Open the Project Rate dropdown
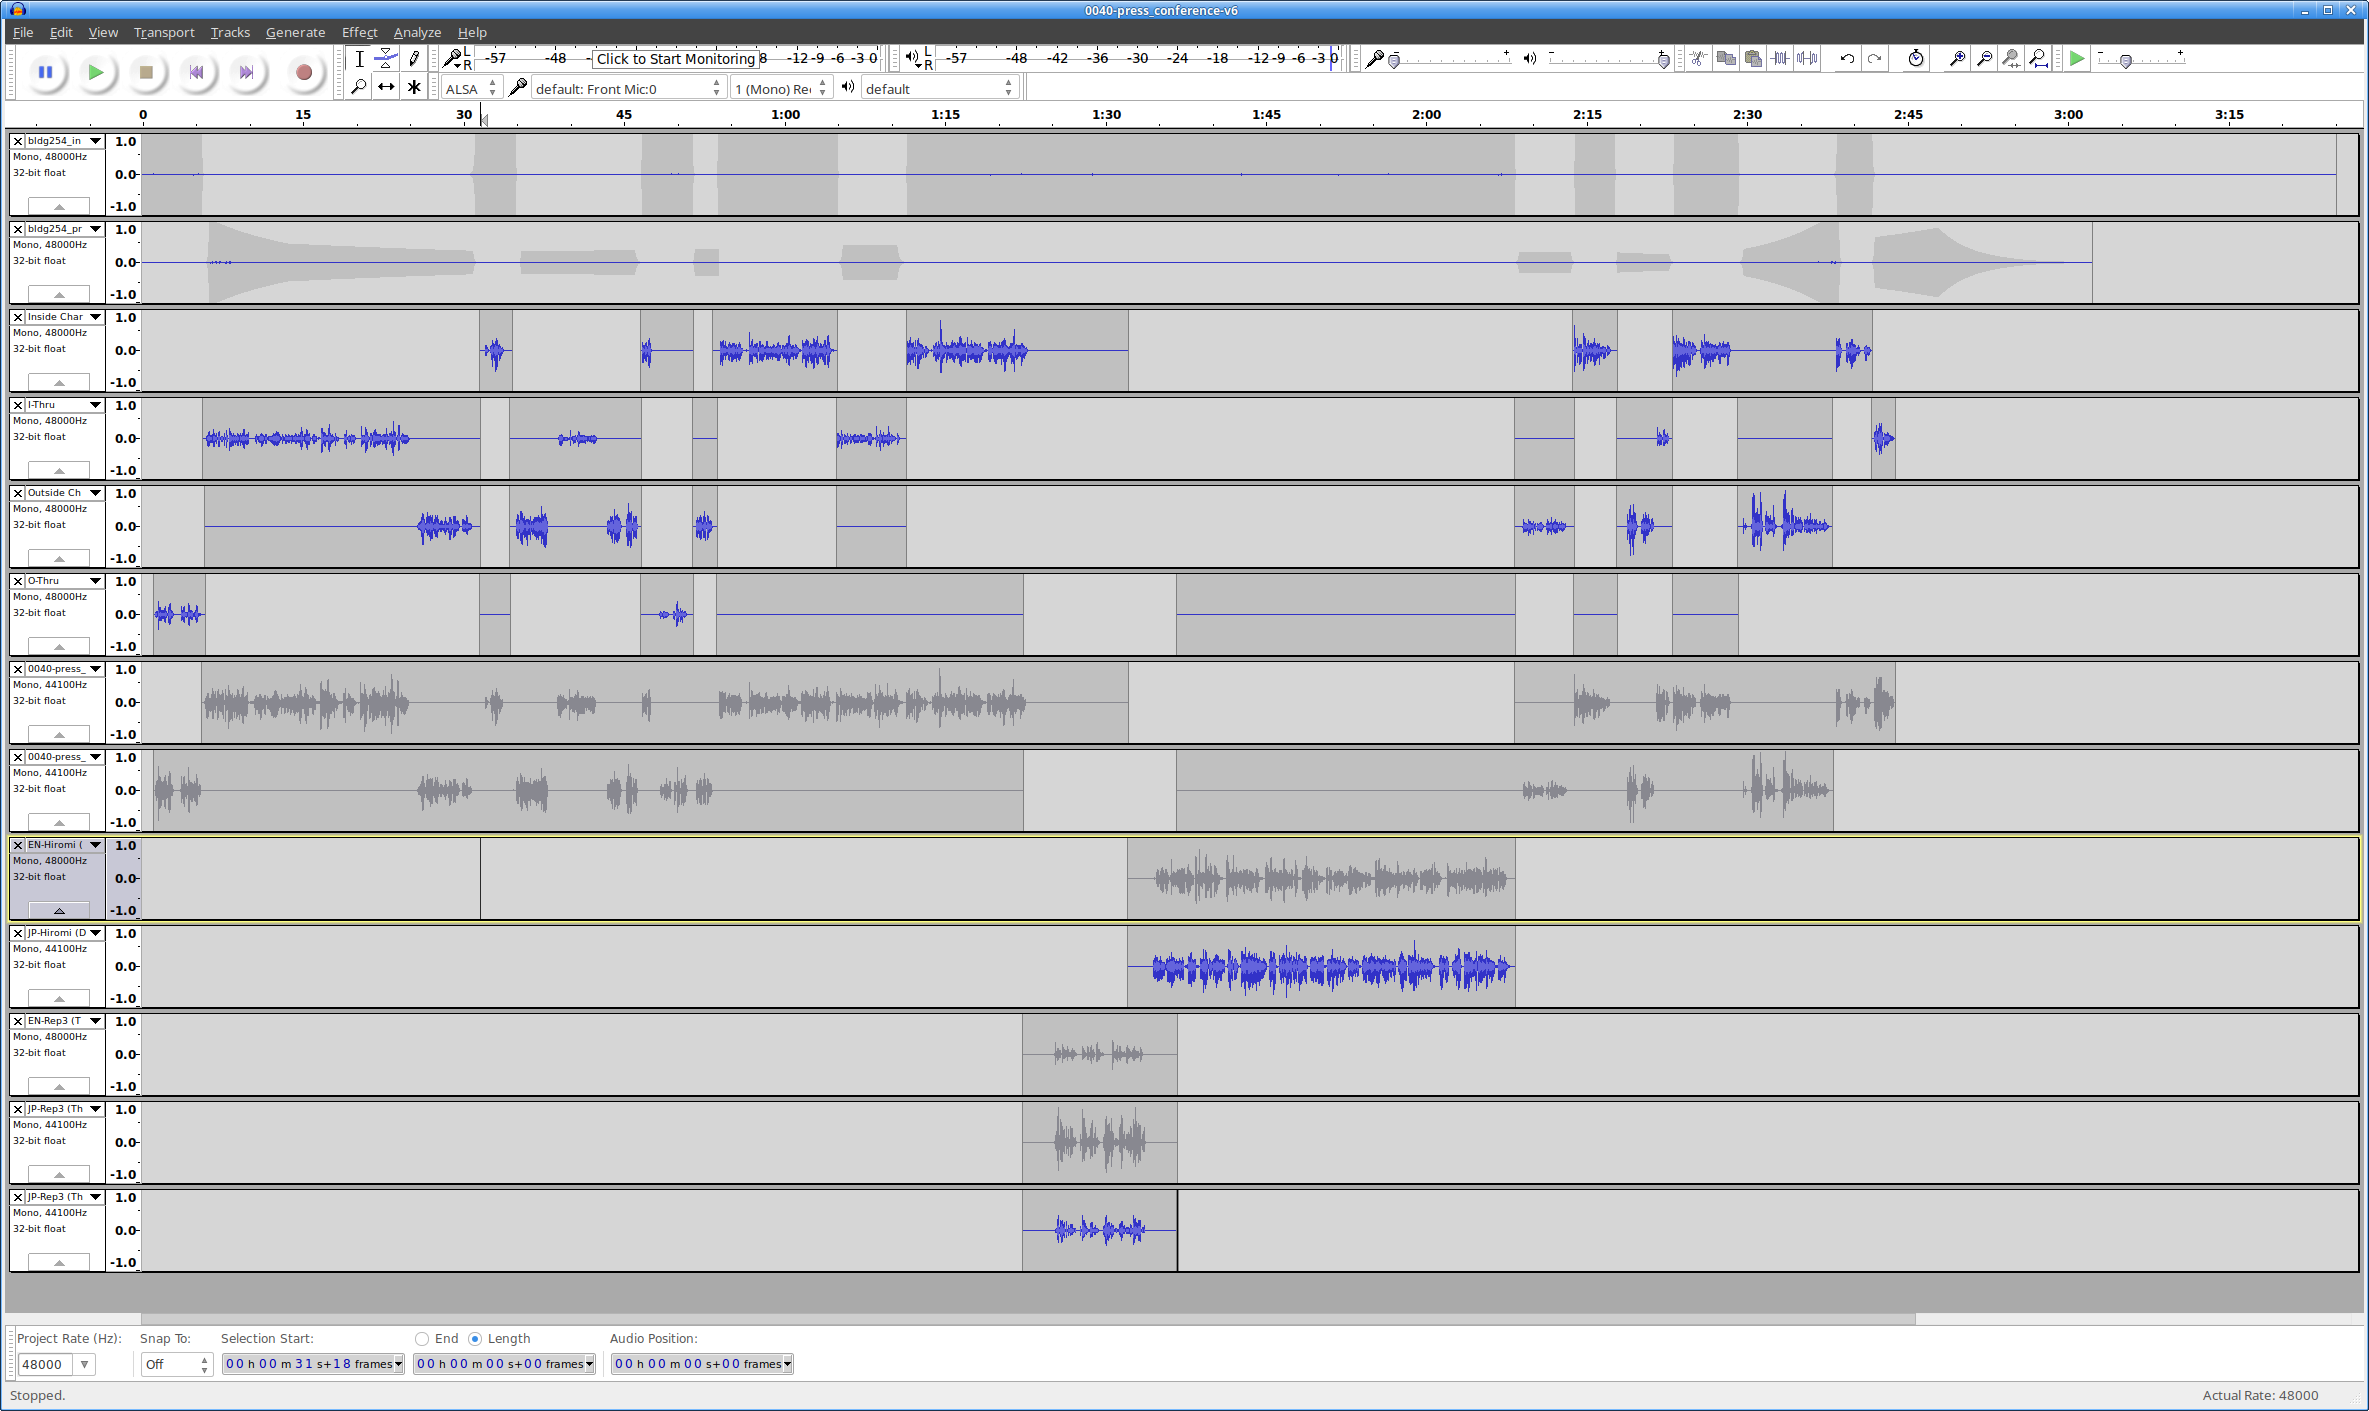The width and height of the screenshot is (2369, 1411). (85, 1364)
